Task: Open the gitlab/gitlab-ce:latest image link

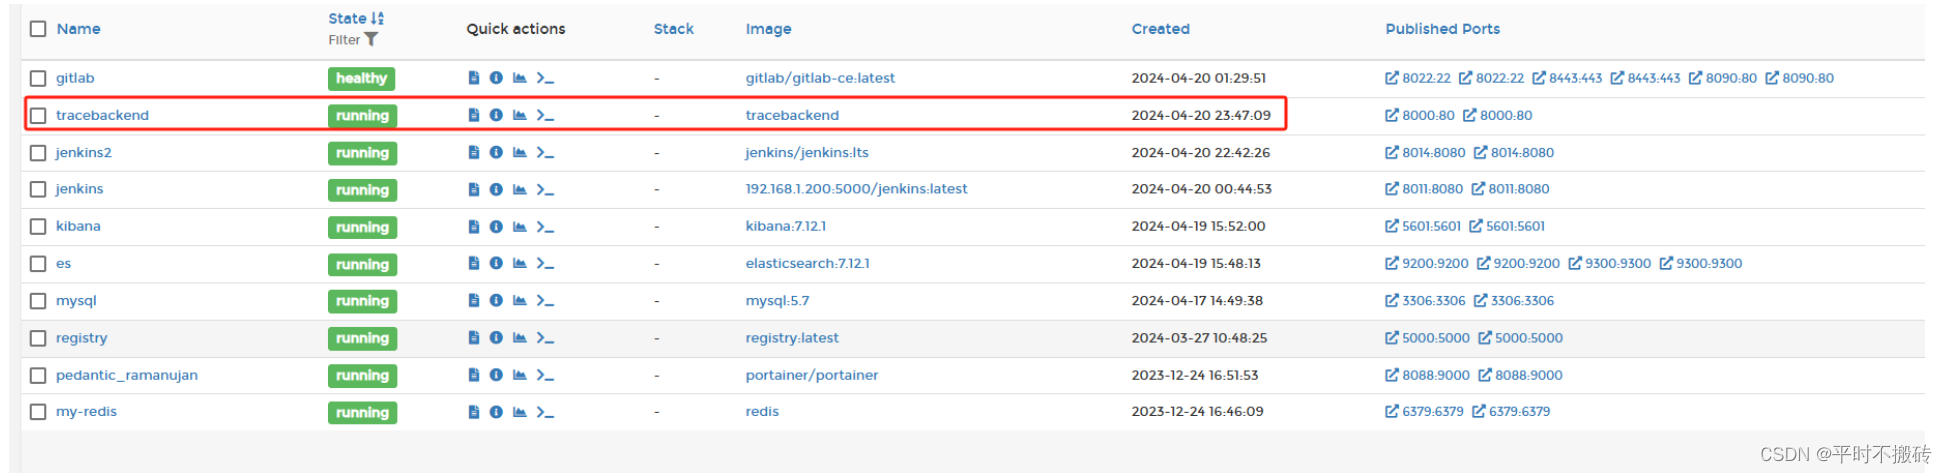Action: point(820,78)
